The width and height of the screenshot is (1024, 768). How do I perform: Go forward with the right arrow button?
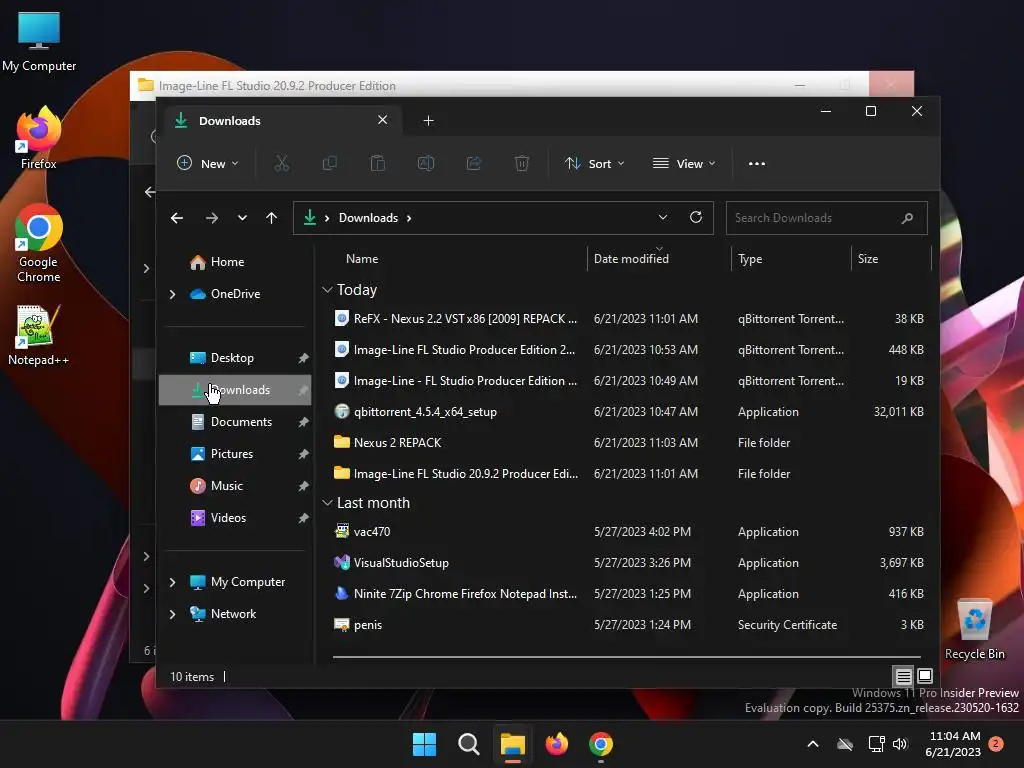tap(212, 218)
